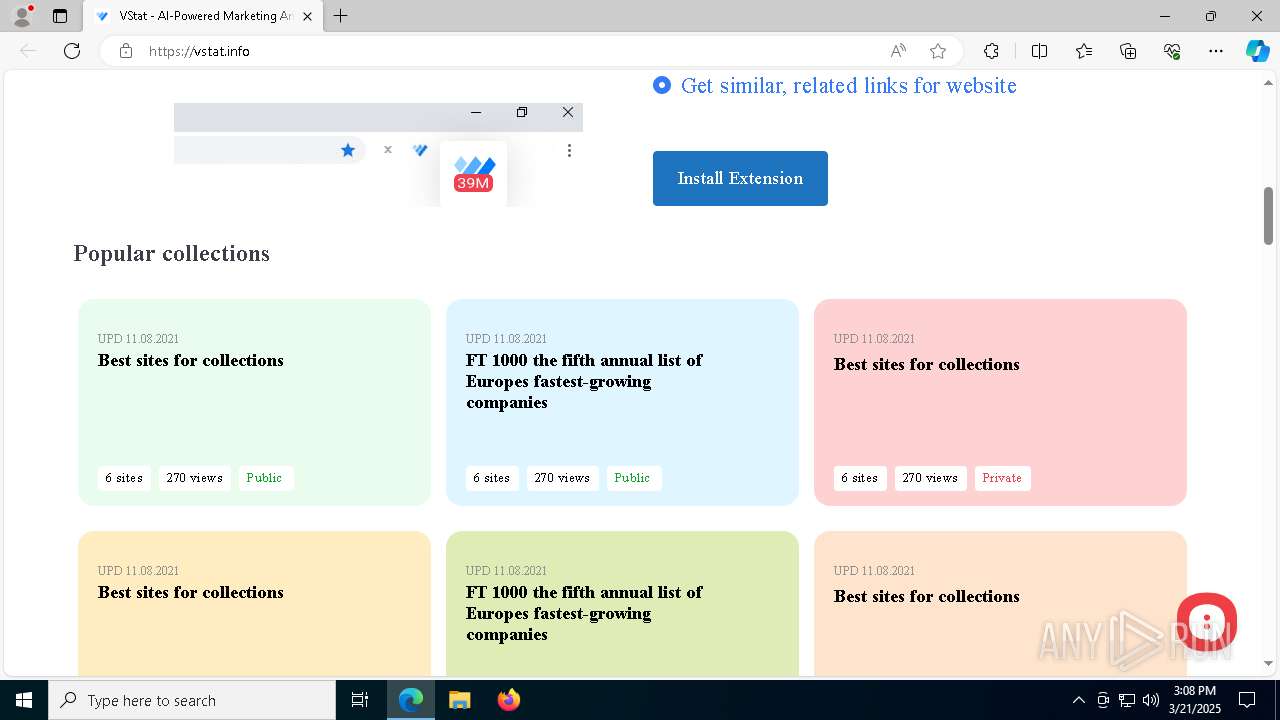Click the blue star in extension preview

coord(348,150)
